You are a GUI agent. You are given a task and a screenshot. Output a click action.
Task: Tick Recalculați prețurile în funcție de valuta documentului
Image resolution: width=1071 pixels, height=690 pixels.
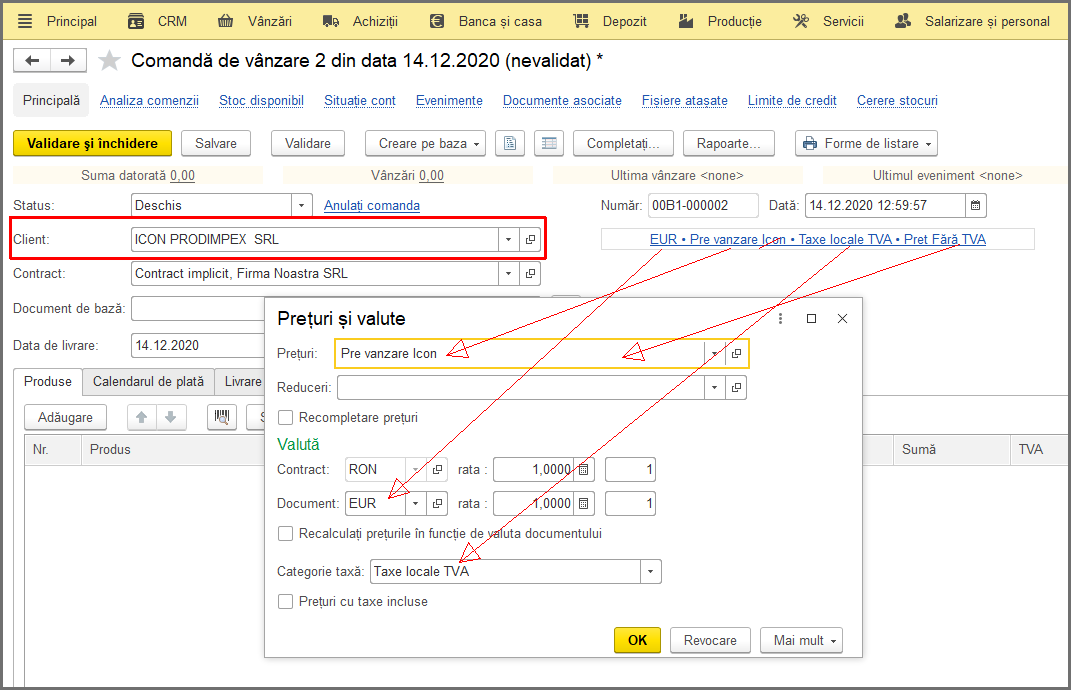[x=286, y=534]
